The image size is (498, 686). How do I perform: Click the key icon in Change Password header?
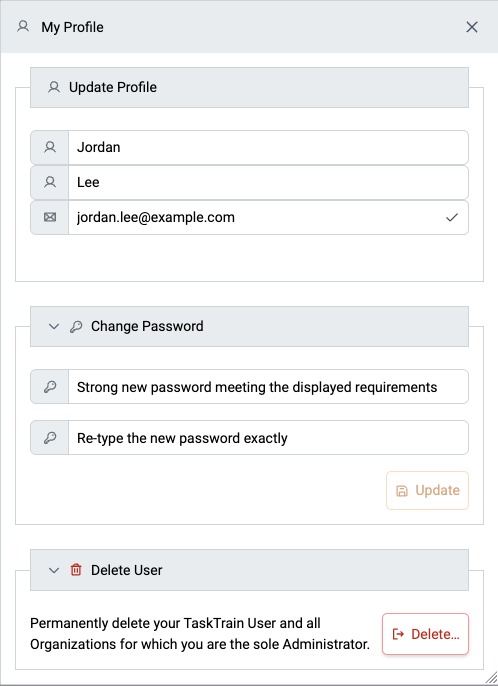tap(76, 326)
